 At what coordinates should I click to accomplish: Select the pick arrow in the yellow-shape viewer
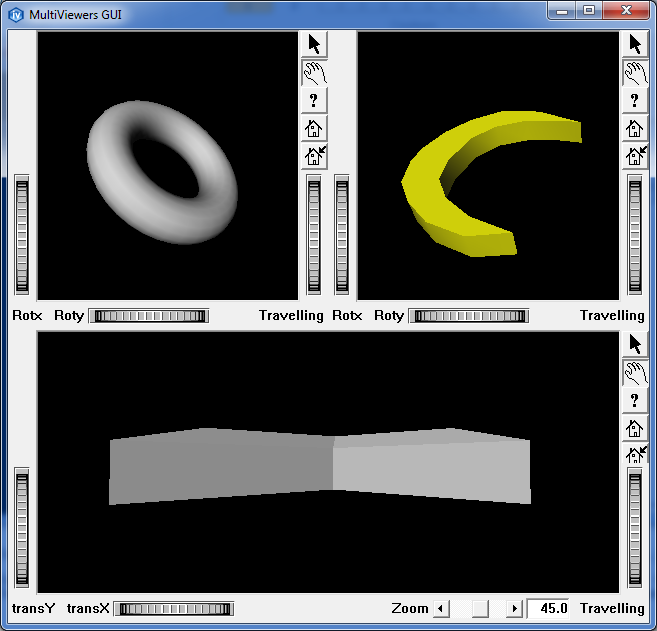(635, 45)
